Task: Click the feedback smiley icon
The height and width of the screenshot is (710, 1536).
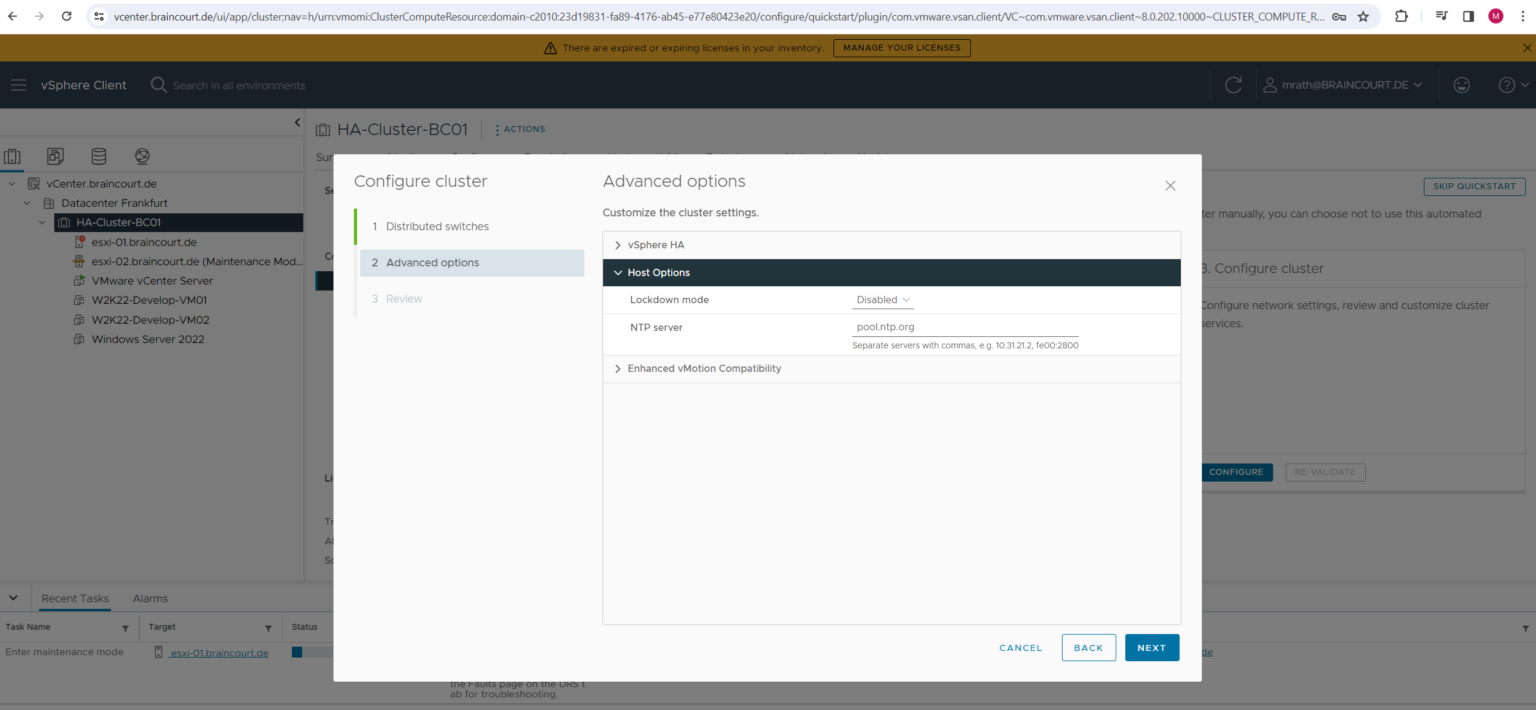Action: [1461, 85]
